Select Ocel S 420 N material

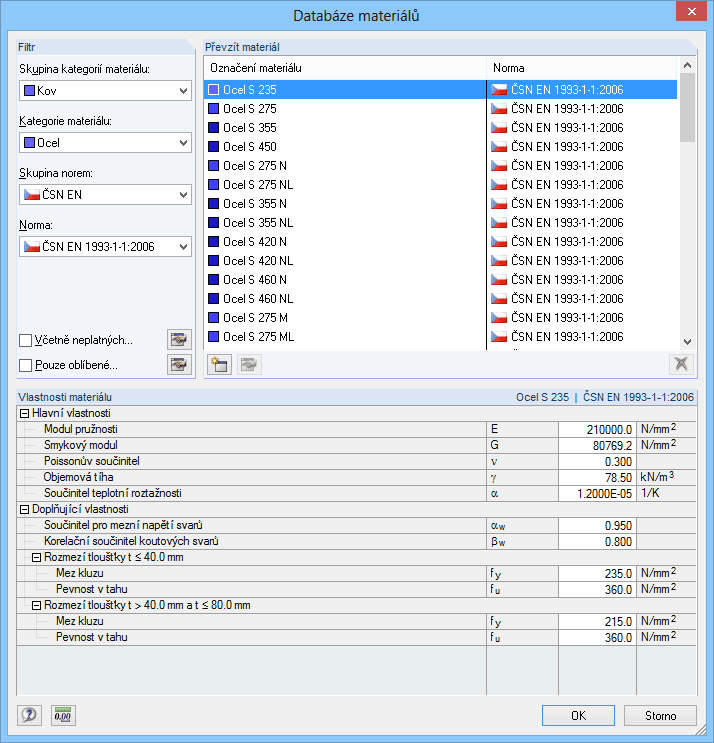(255, 242)
